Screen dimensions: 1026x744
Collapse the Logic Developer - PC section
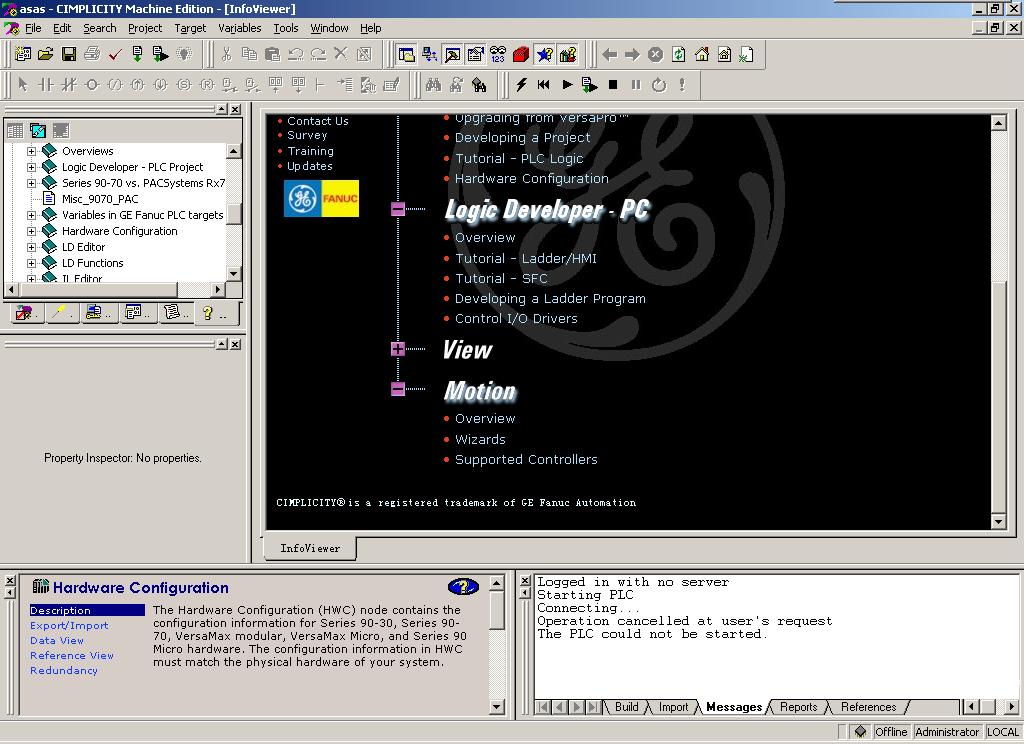click(x=398, y=209)
